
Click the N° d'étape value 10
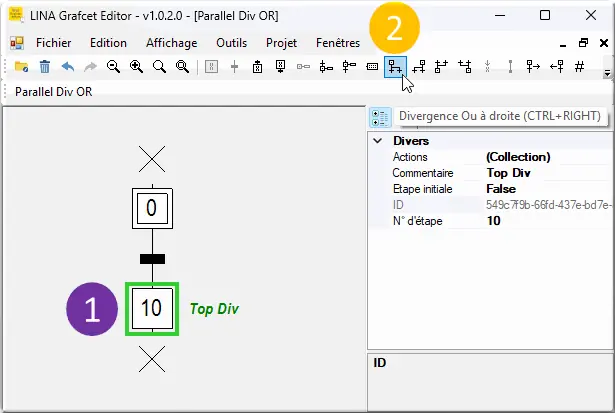(x=494, y=221)
